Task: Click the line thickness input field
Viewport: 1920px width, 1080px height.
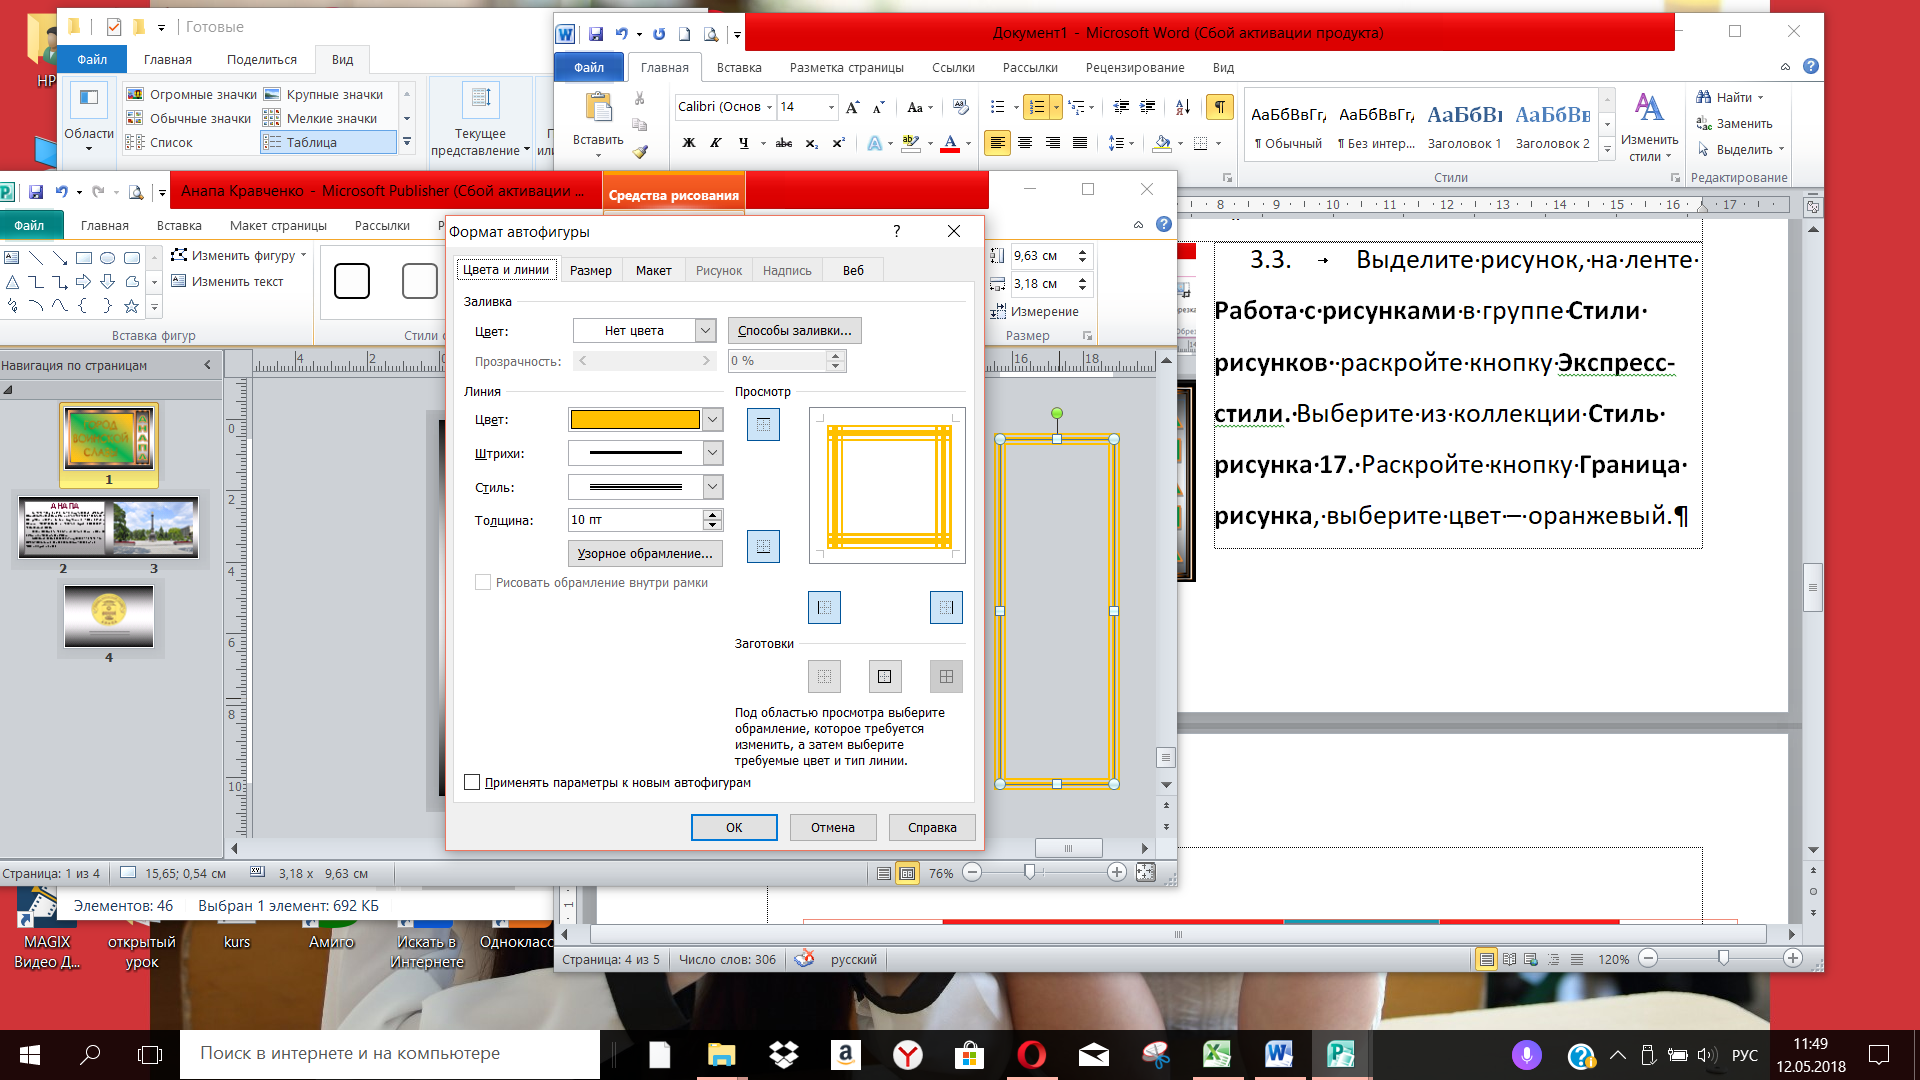Action: (635, 520)
